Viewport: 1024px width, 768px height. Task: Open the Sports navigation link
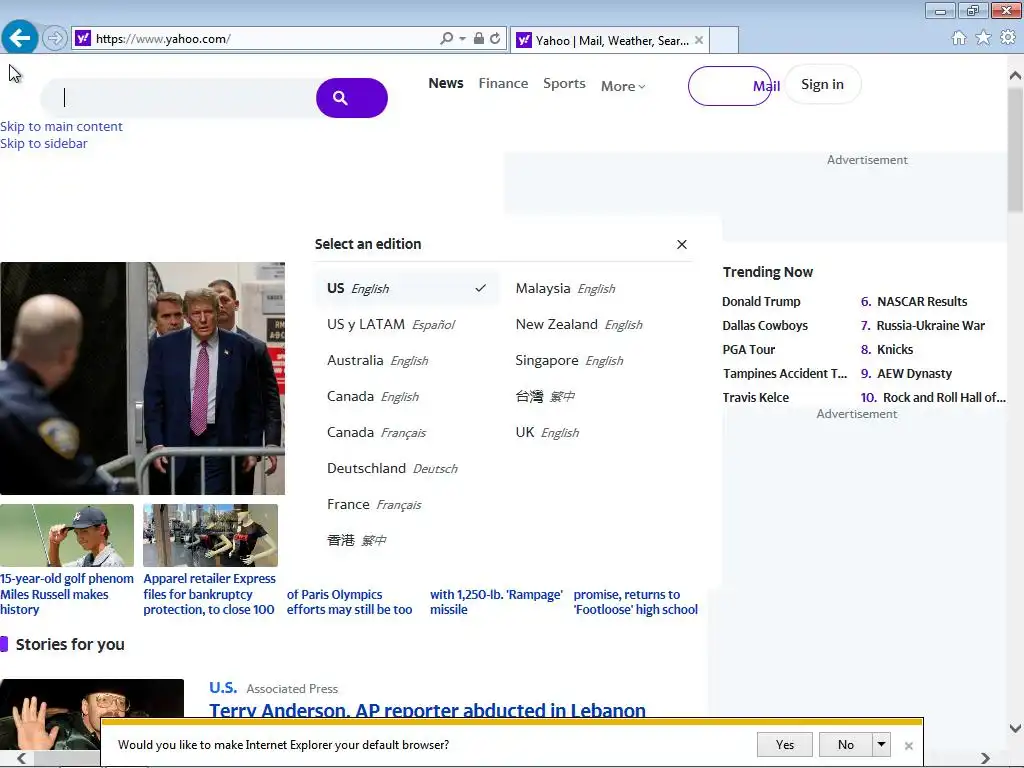pos(564,84)
